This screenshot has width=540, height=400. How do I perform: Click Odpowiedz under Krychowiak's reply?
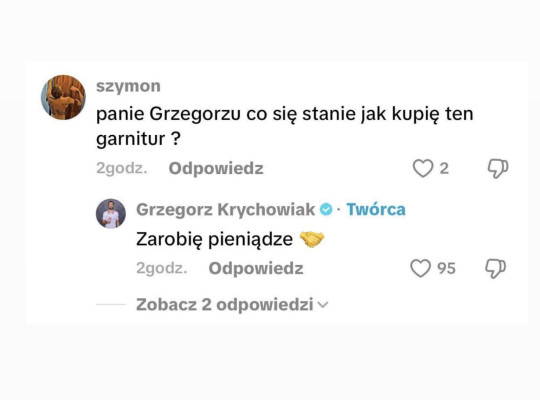(x=256, y=268)
